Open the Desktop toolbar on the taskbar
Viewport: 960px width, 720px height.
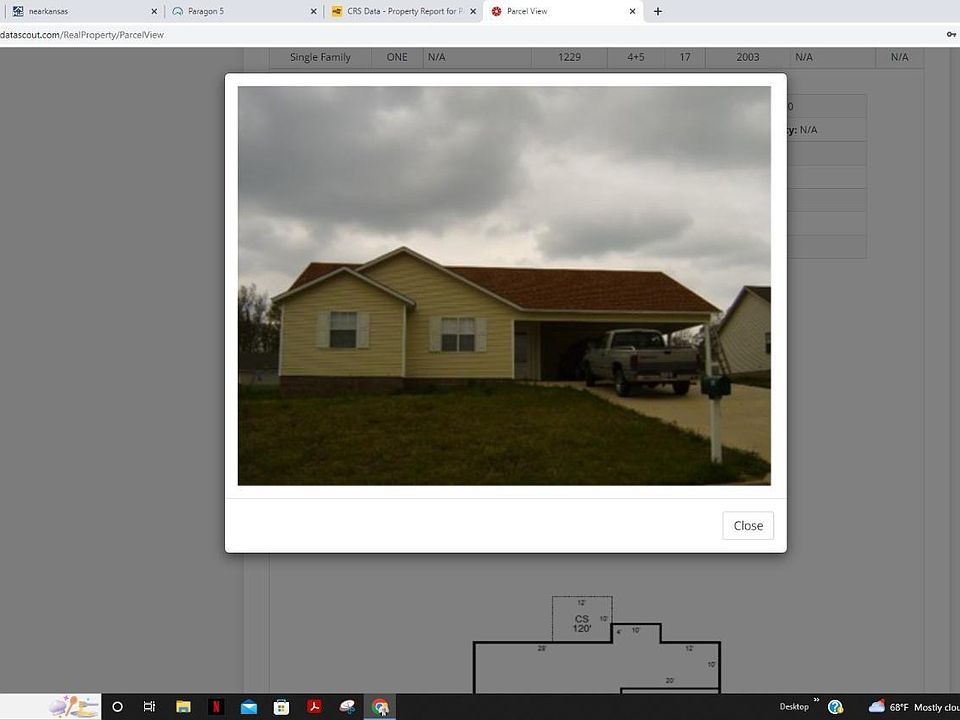tap(794, 707)
